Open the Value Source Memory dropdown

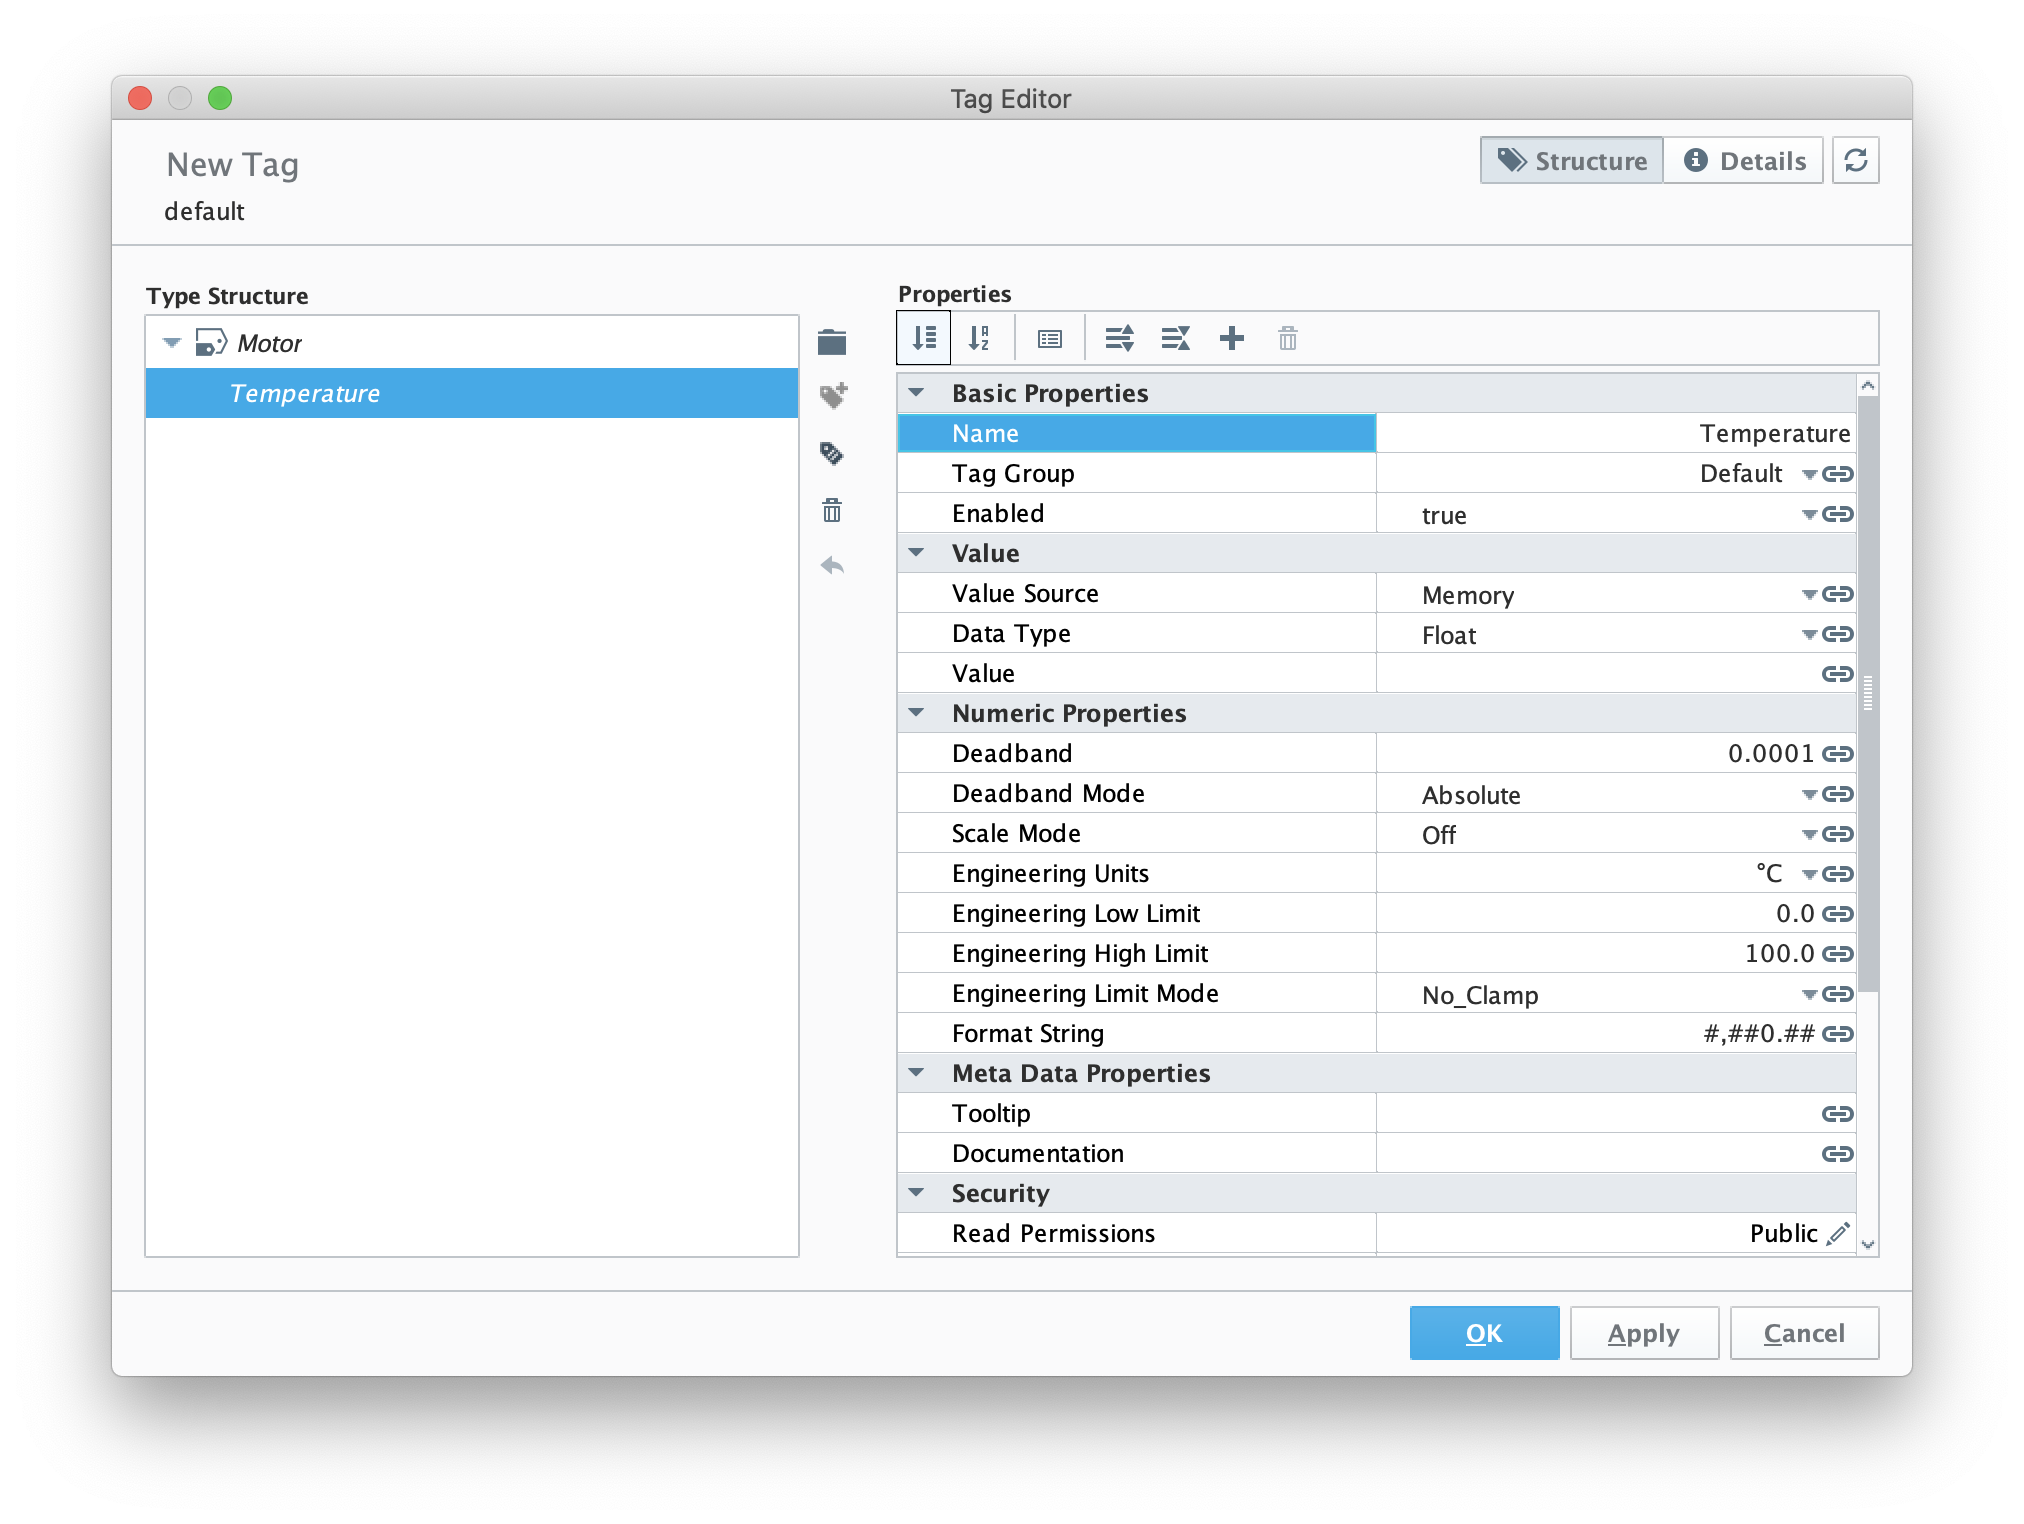point(1809,594)
